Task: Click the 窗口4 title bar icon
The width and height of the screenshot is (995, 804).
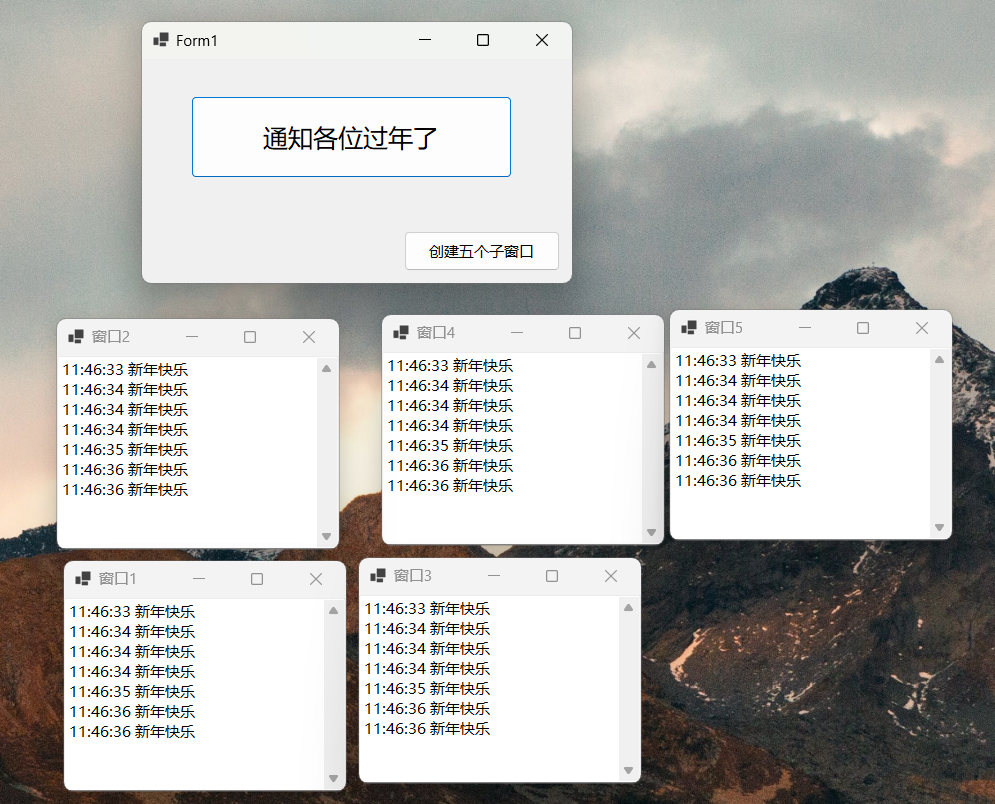Action: [401, 333]
